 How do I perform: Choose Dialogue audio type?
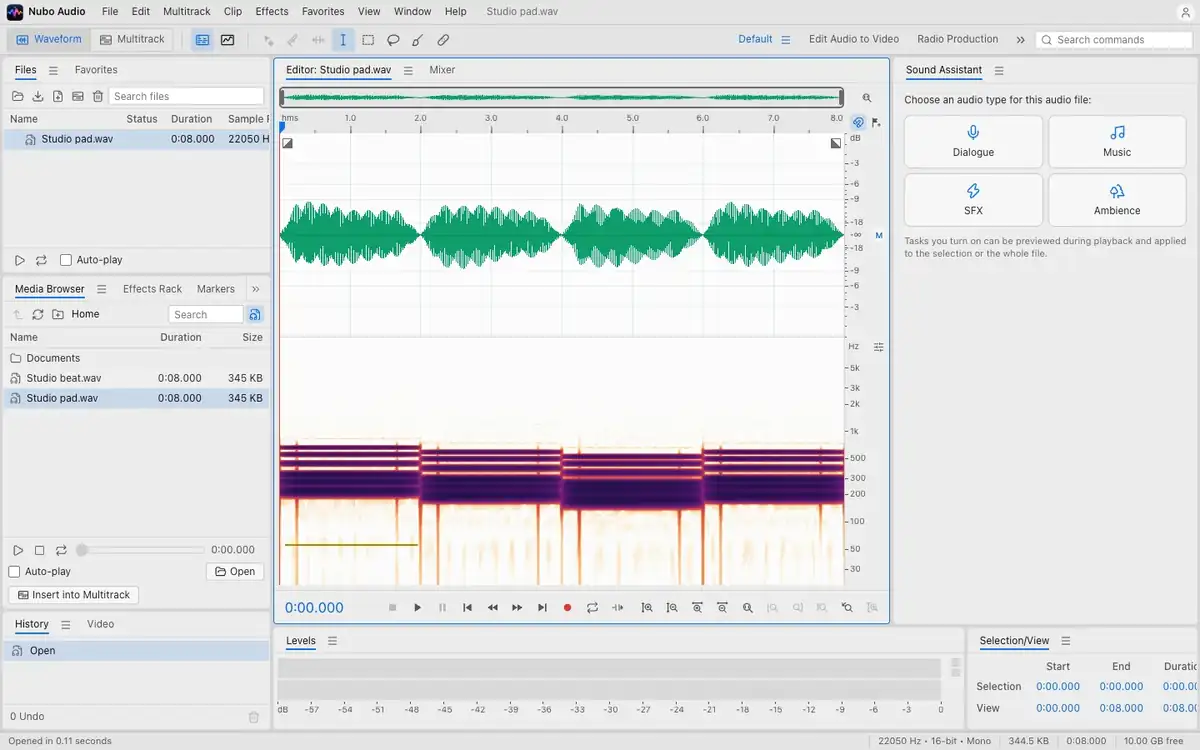tap(973, 142)
